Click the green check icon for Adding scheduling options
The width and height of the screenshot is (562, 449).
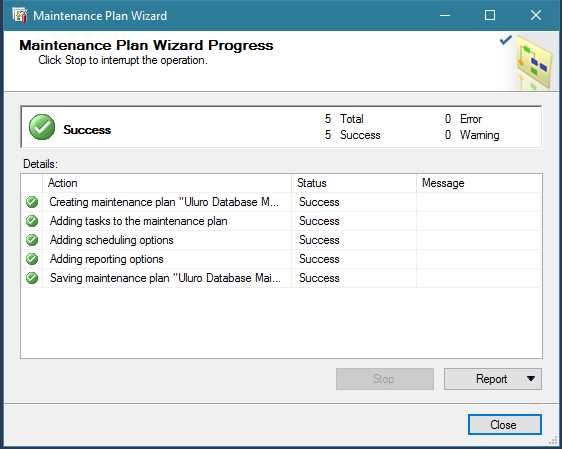point(32,240)
